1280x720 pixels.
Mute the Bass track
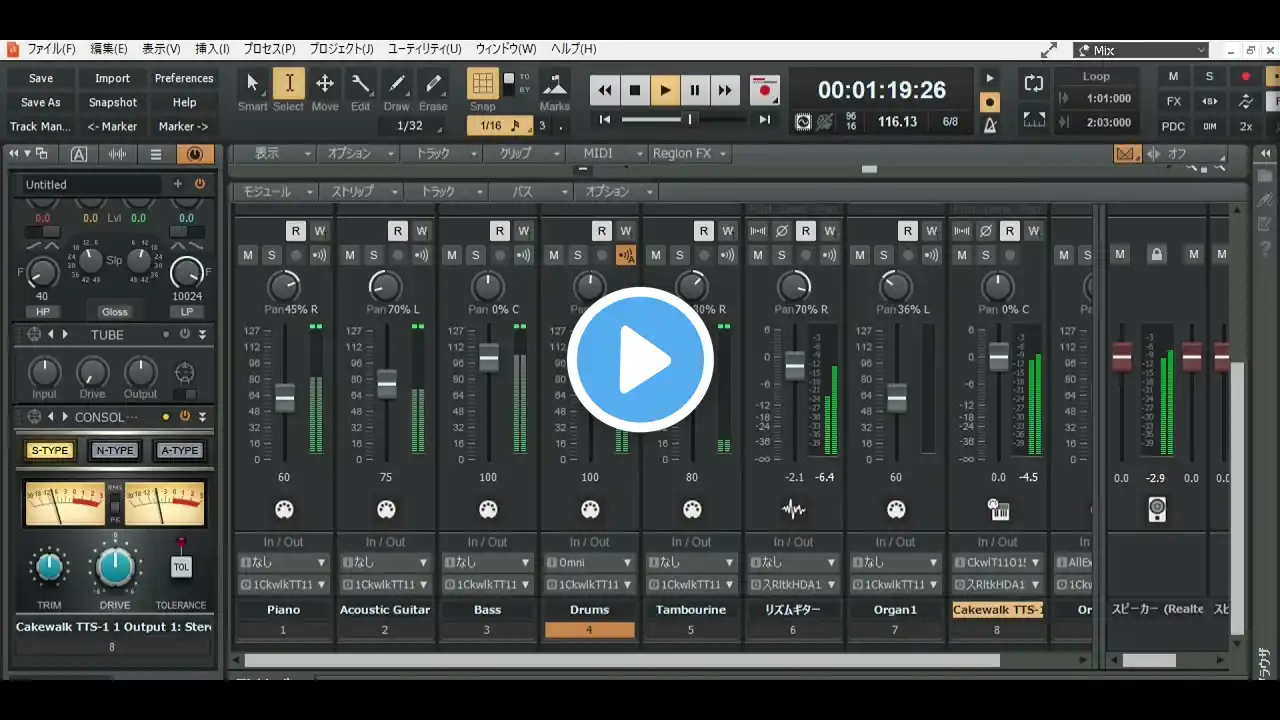click(452, 255)
